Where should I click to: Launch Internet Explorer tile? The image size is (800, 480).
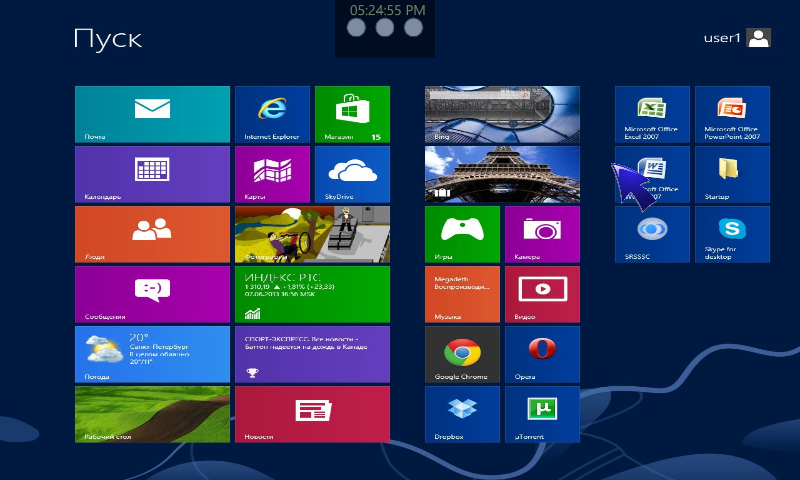click(x=272, y=114)
